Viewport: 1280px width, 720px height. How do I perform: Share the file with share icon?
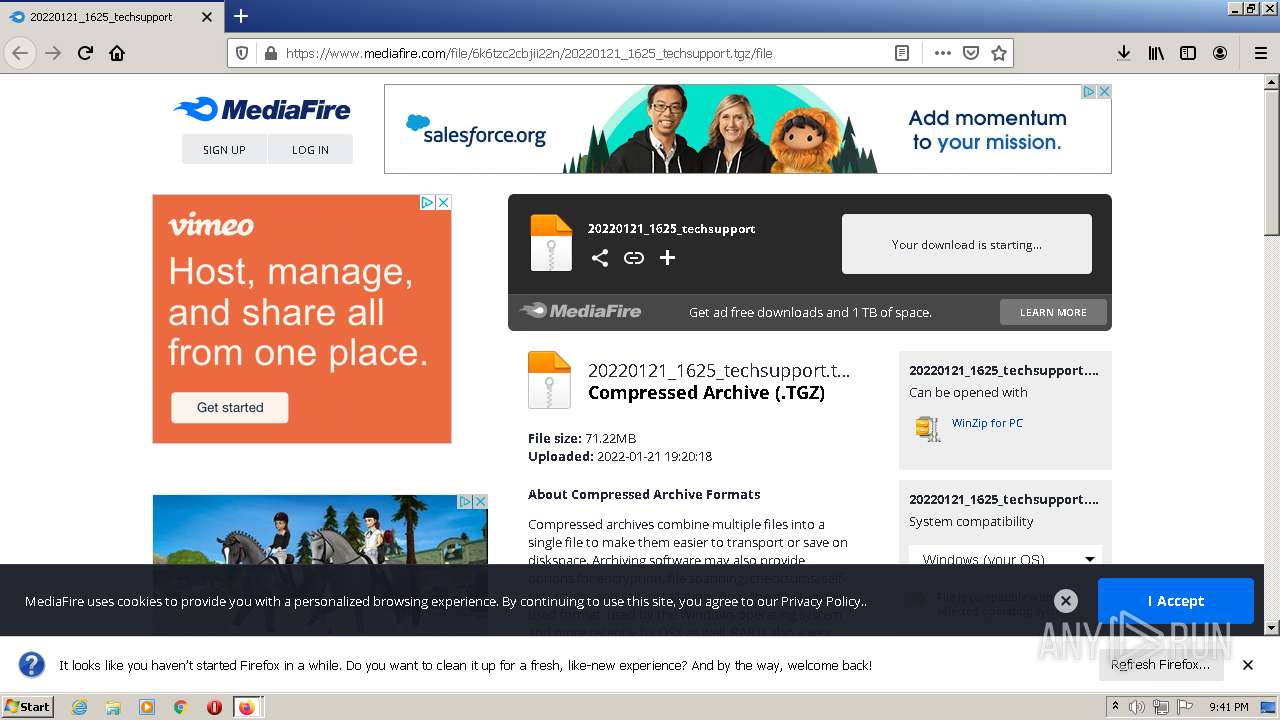600,258
